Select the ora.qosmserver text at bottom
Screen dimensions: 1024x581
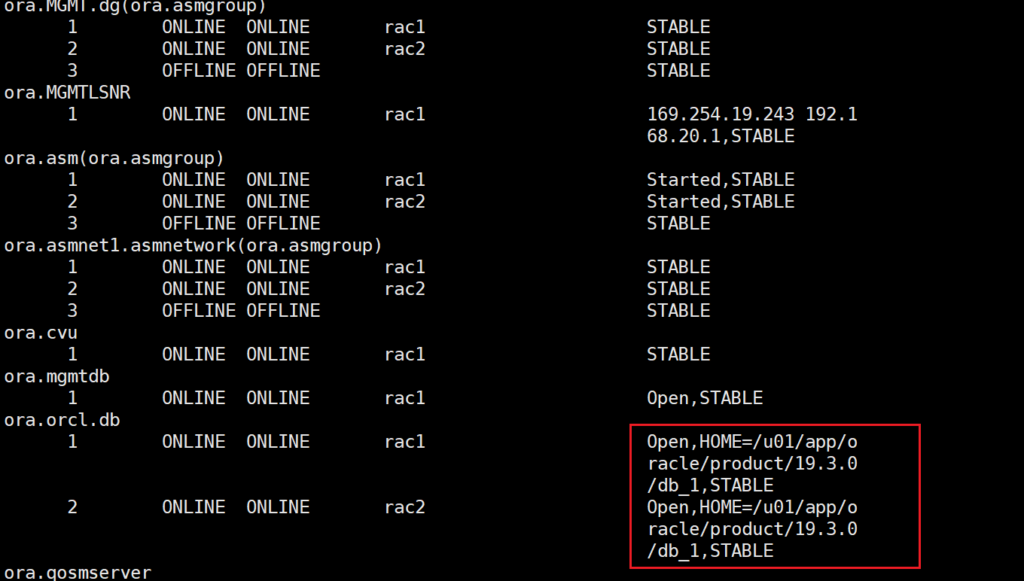77,573
